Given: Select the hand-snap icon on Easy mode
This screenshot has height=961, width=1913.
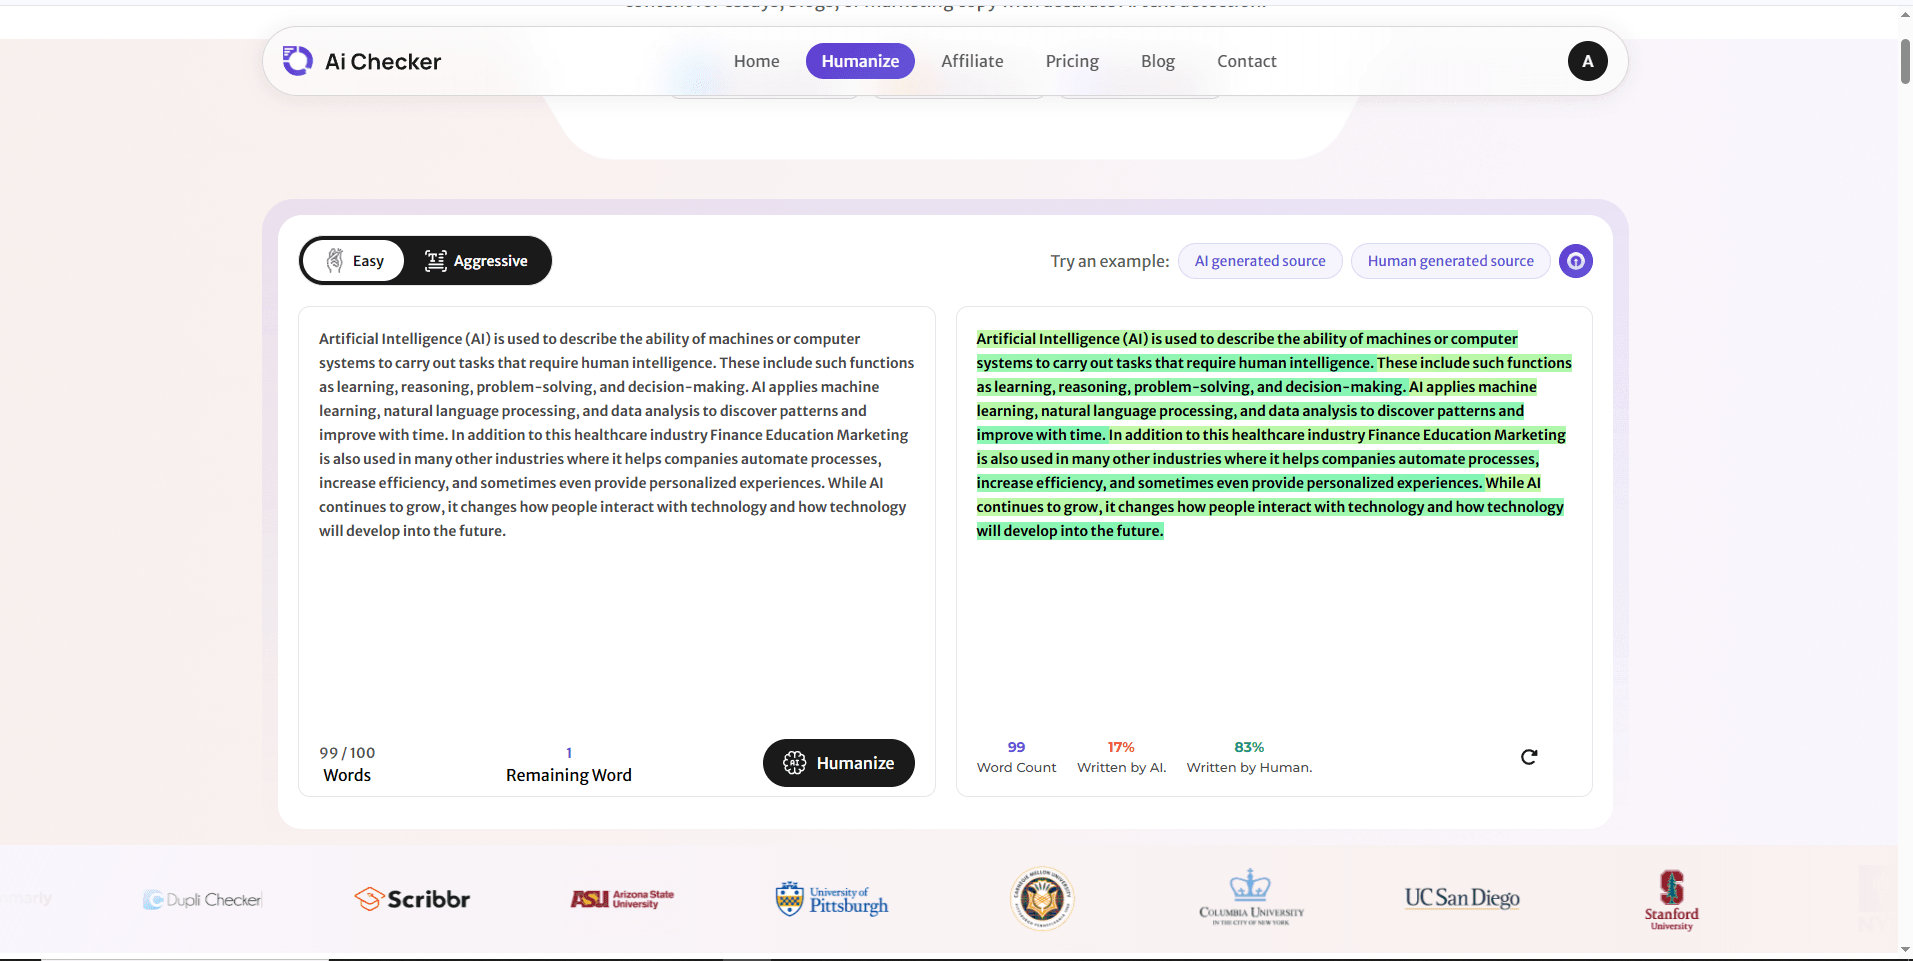Looking at the screenshot, I should pyautogui.click(x=336, y=260).
